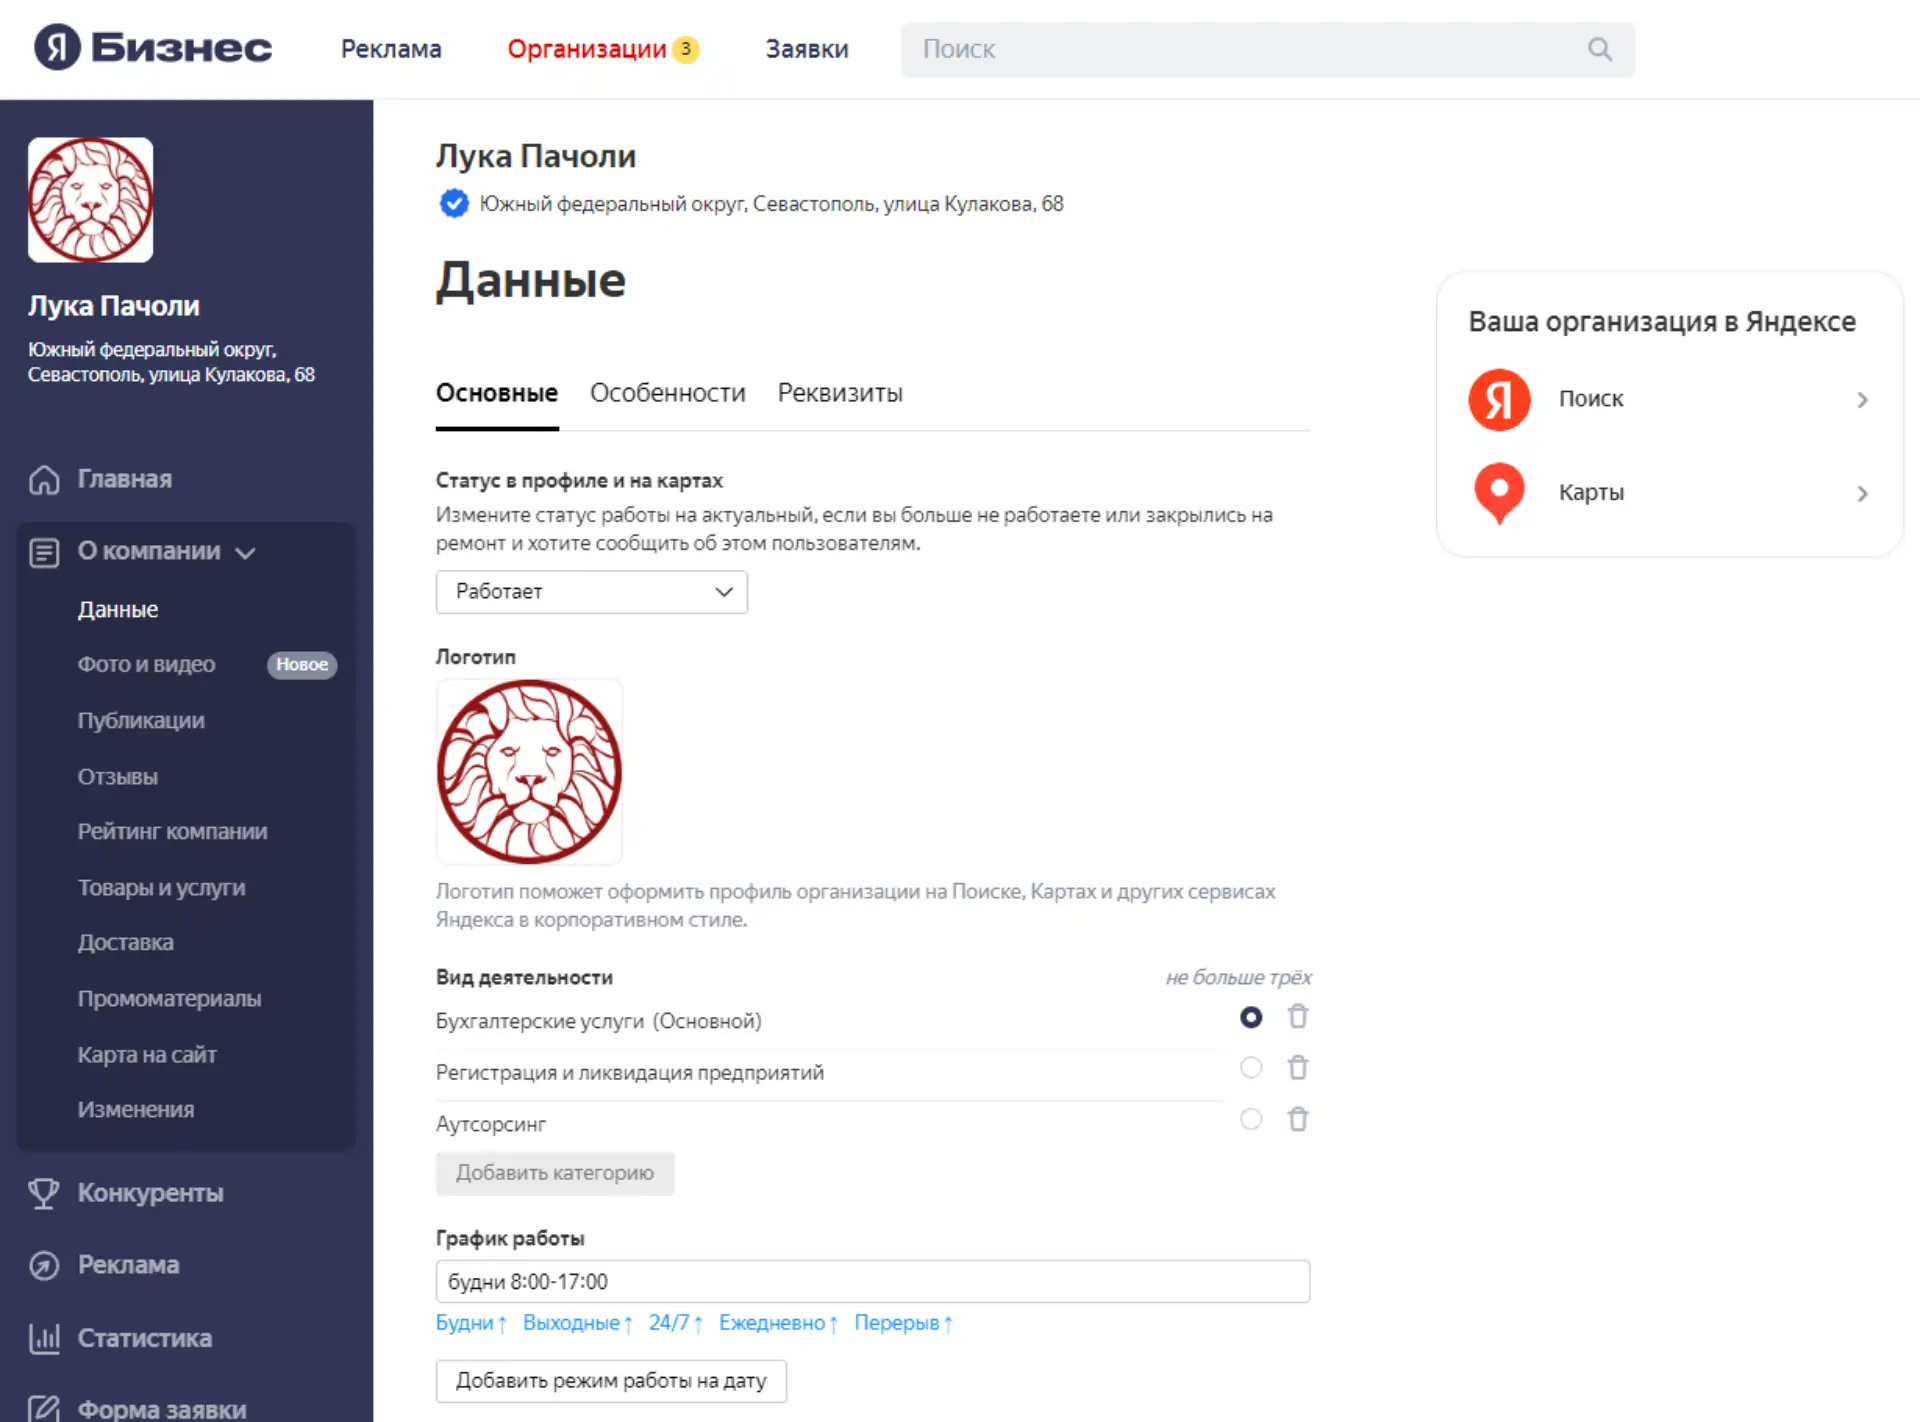Screen dimensions: 1920x1422
Task: Open Рейтинг компании in the sidebar
Action: click(172, 832)
